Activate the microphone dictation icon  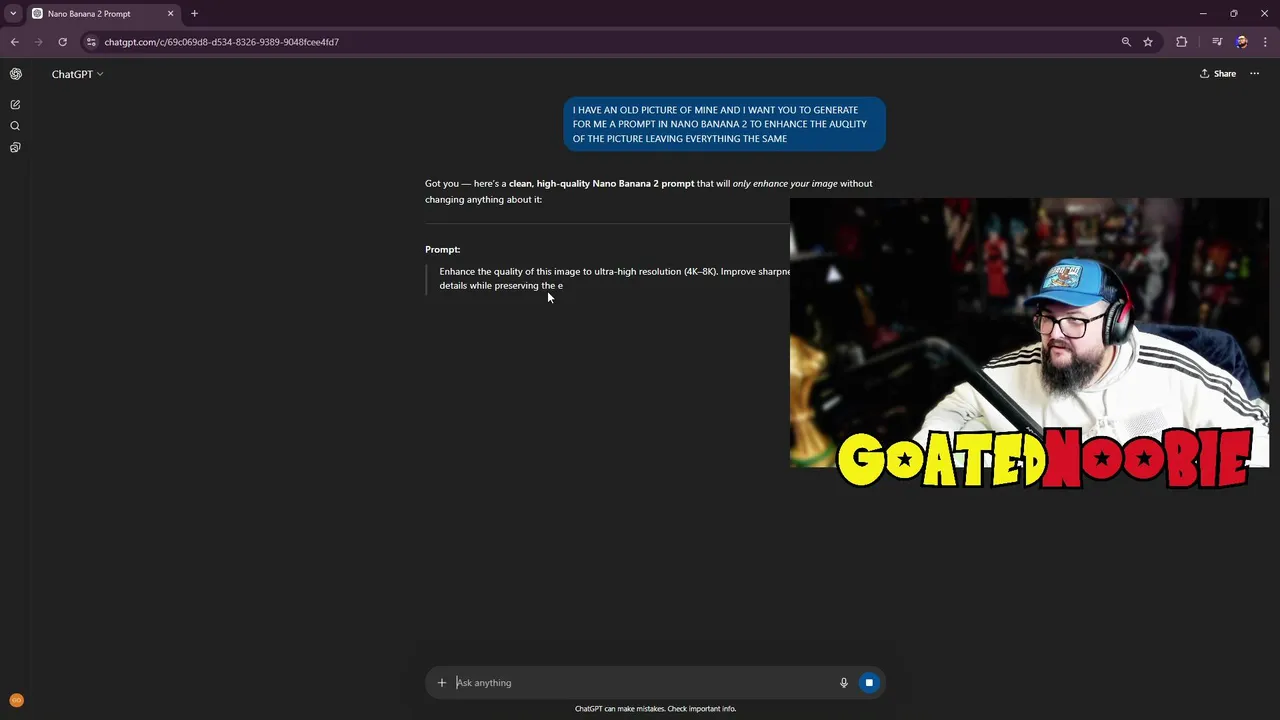click(843, 683)
